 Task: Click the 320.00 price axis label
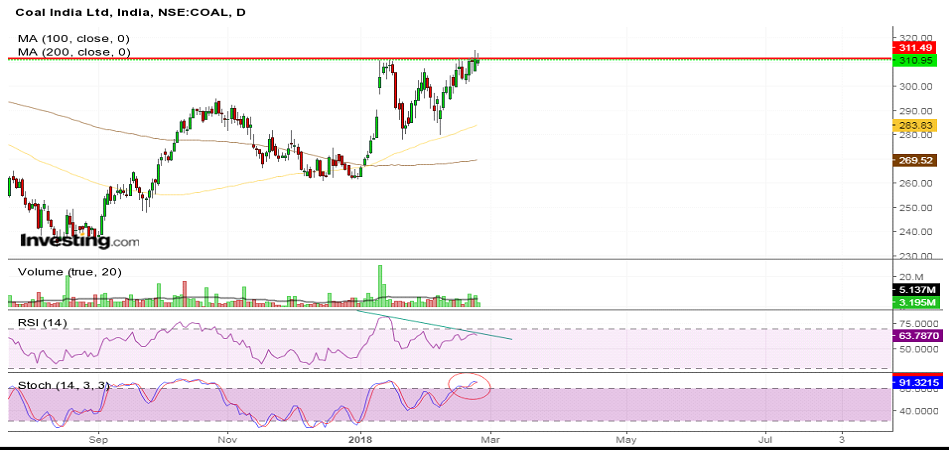[915, 37]
